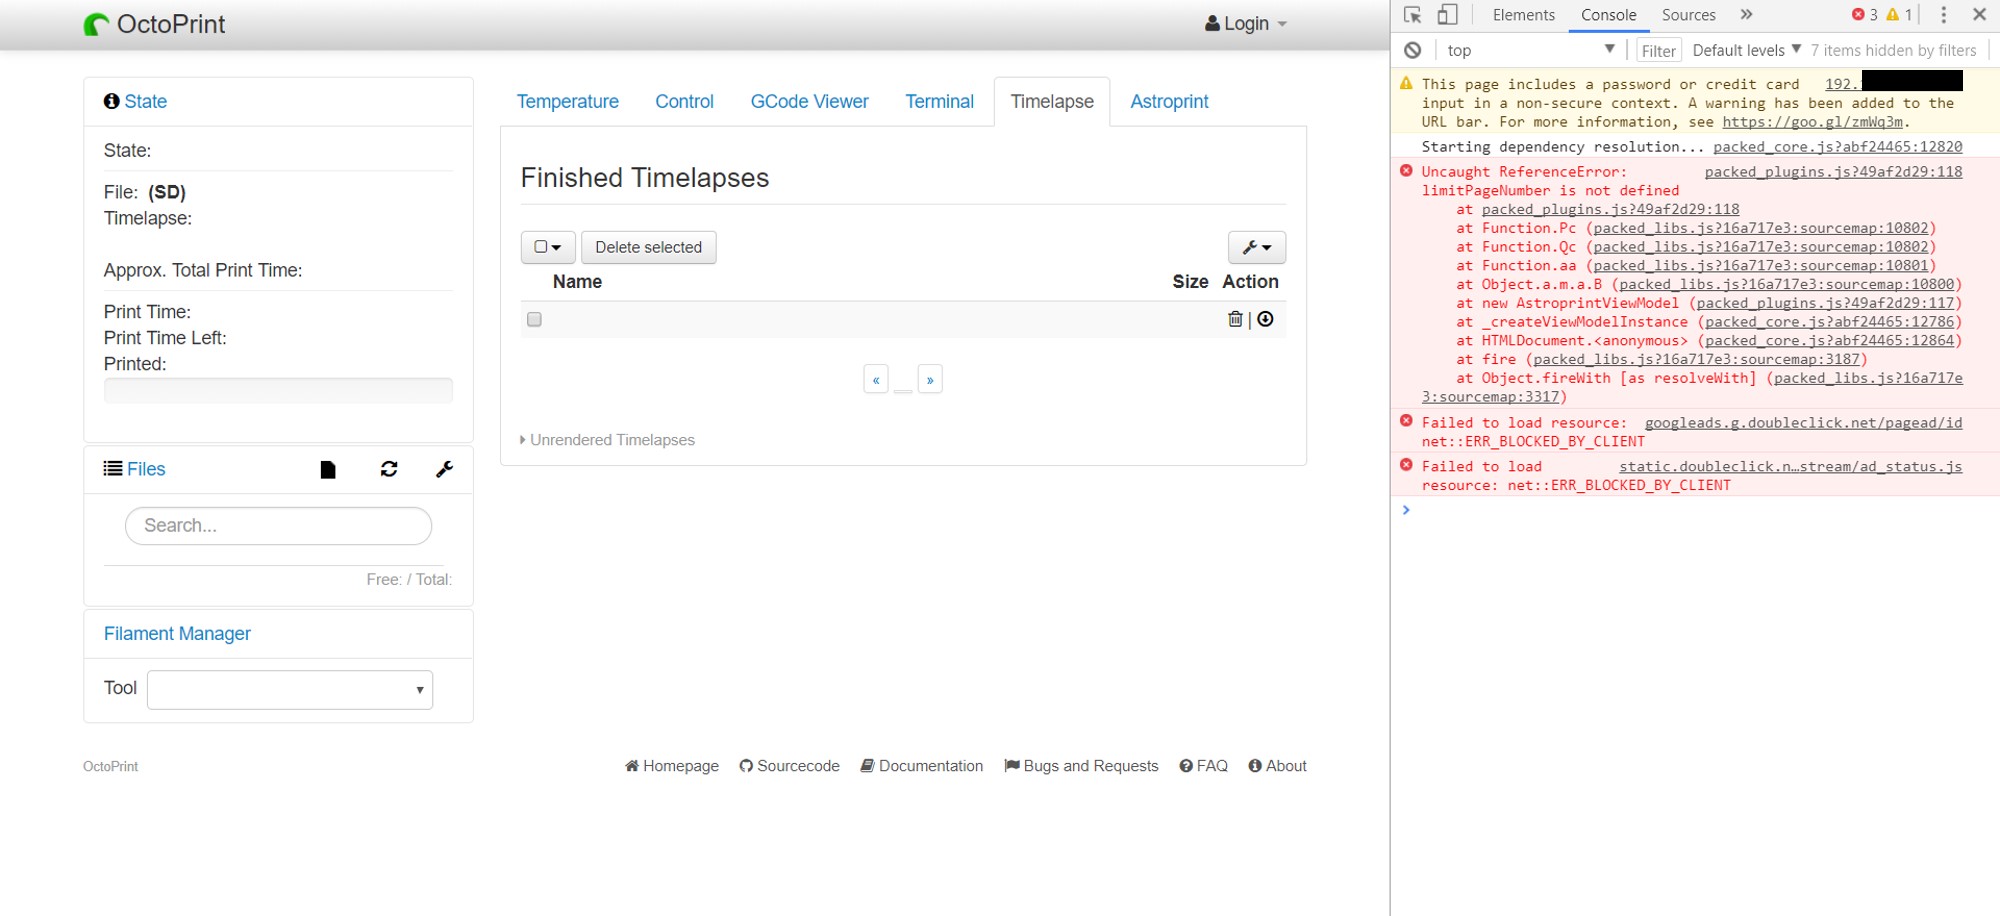2000x916 pixels.
Task: Click the OctoPrint logo icon
Action: [x=96, y=24]
